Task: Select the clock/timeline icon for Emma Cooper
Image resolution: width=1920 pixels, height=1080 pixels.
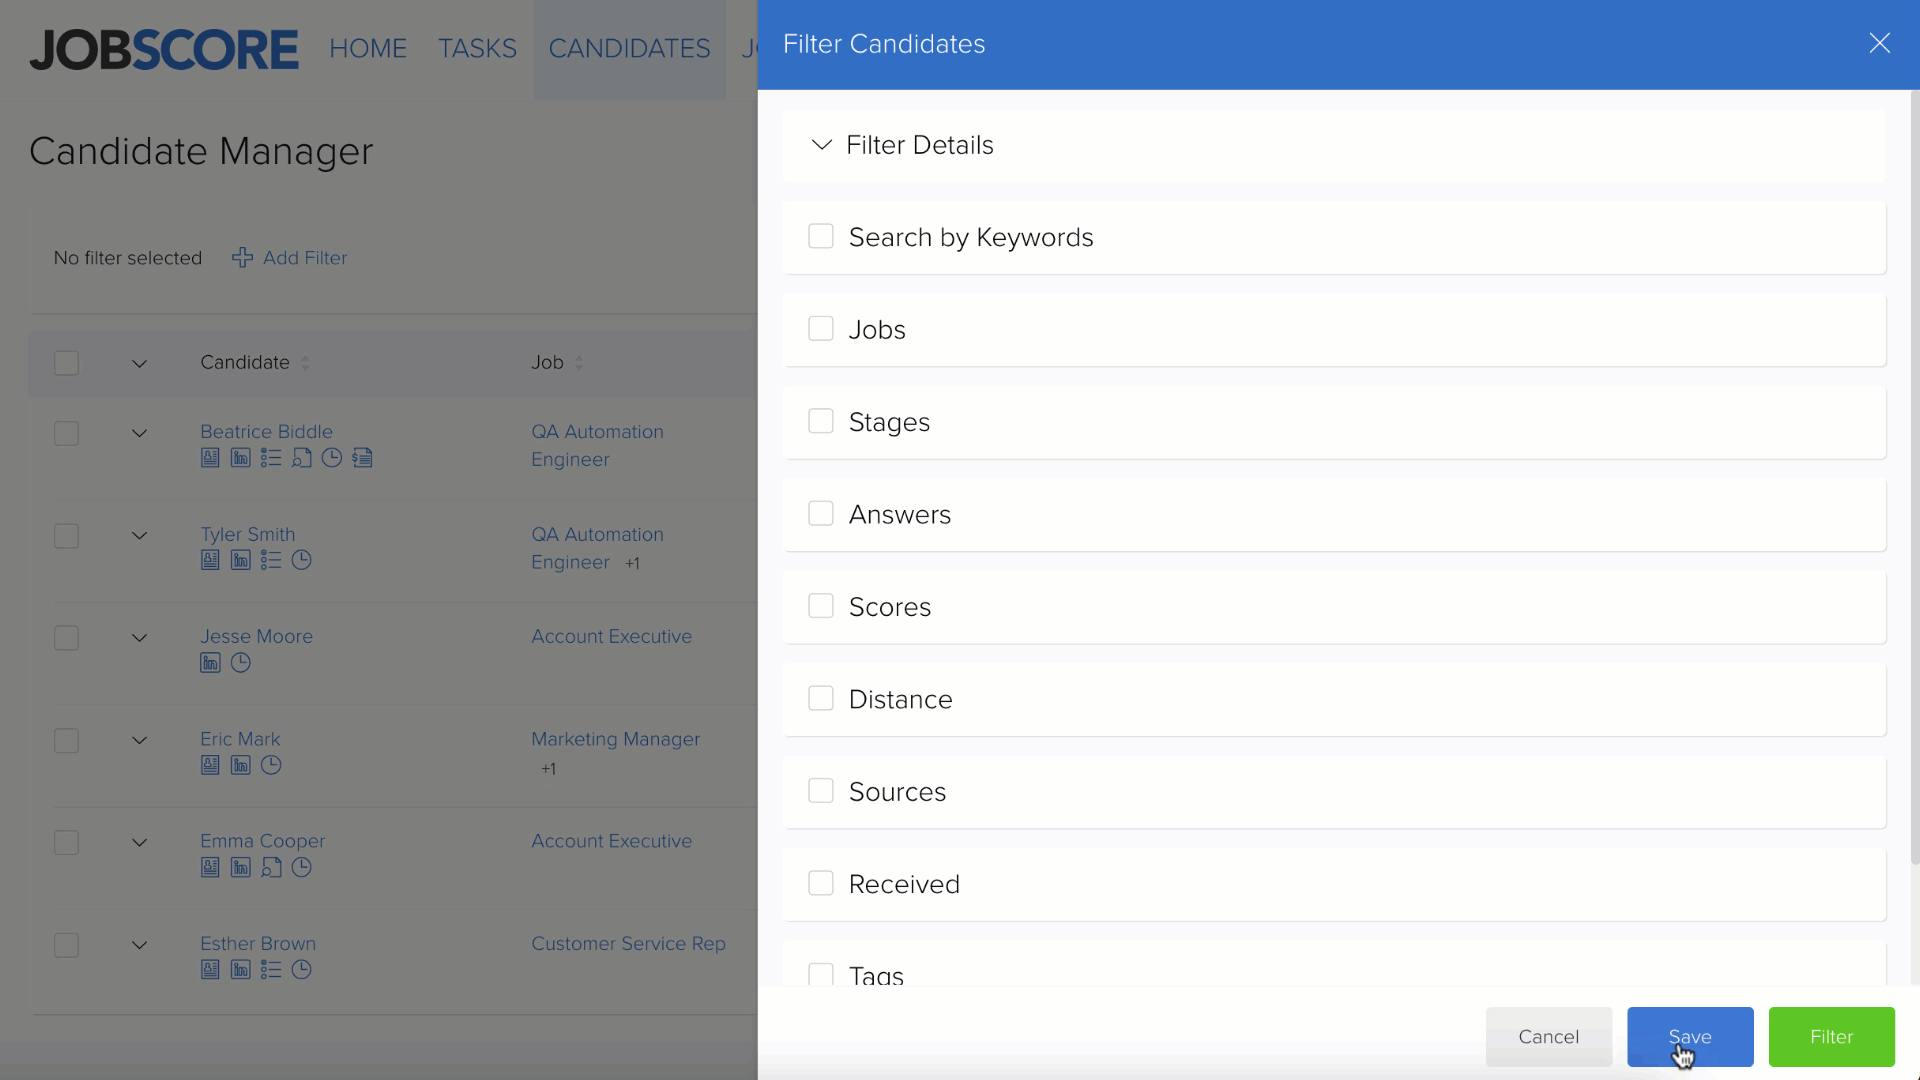Action: (x=301, y=866)
